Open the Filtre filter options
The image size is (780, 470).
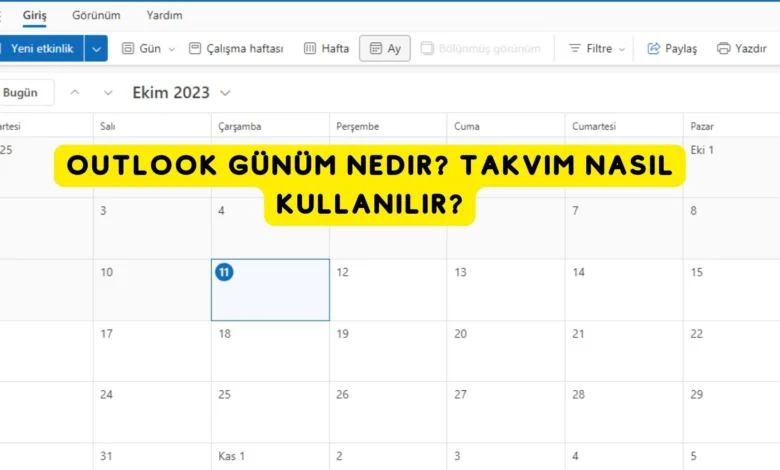click(597, 48)
